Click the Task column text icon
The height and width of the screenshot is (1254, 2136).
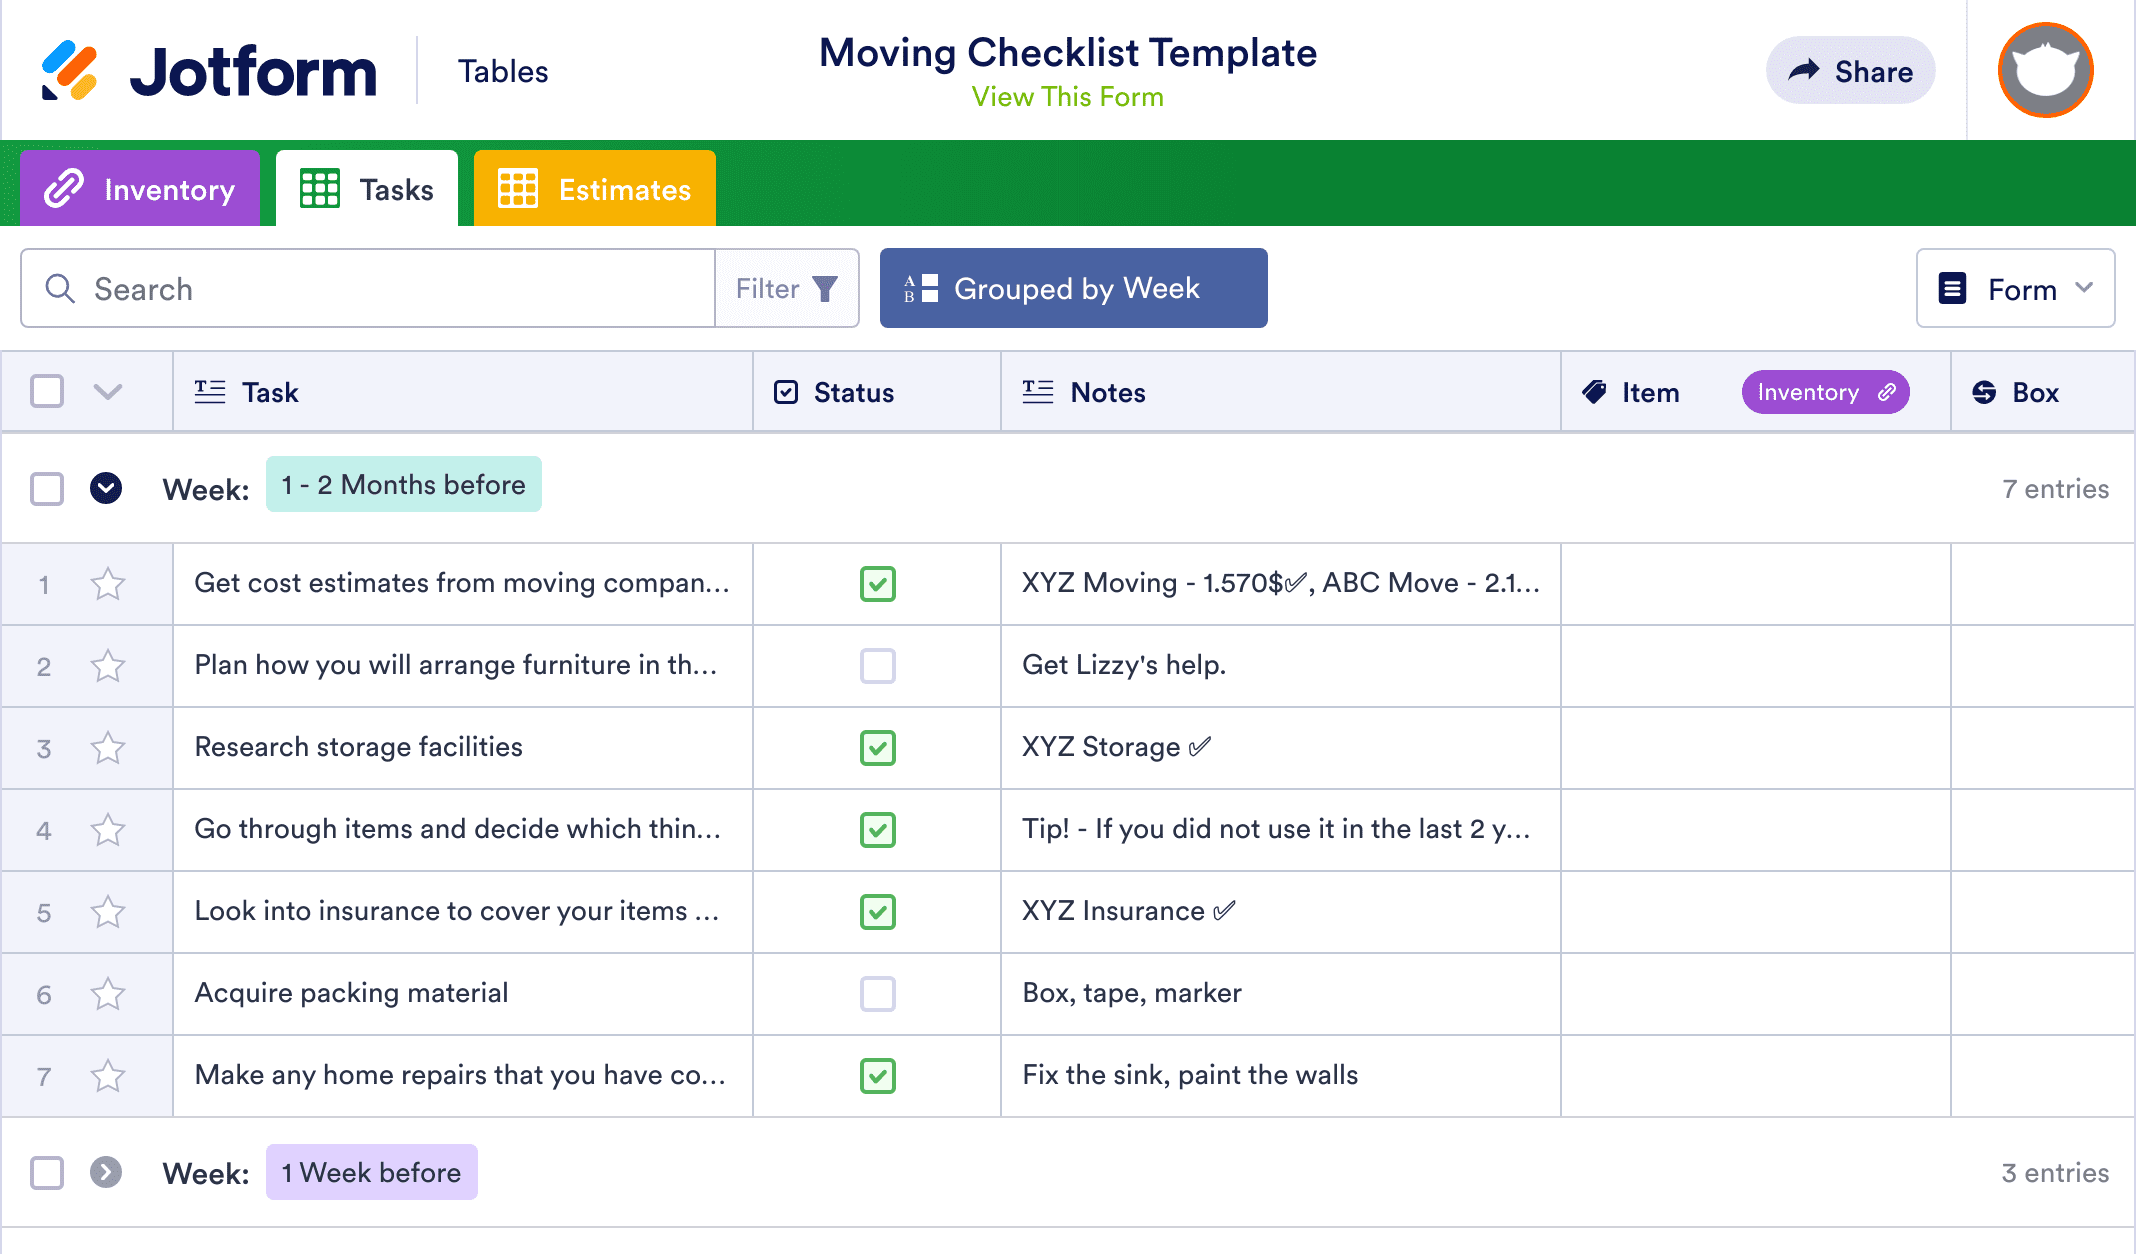tap(209, 392)
